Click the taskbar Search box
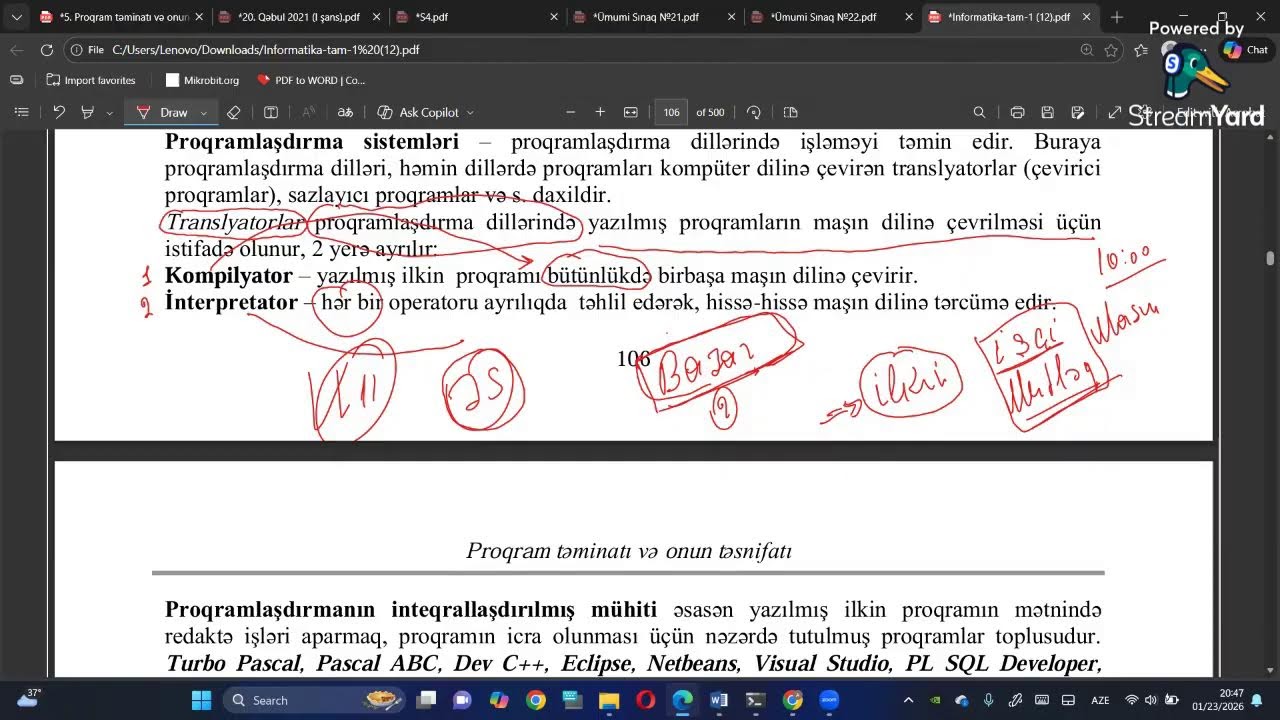Viewport: 1280px width, 720px height. click(x=315, y=700)
